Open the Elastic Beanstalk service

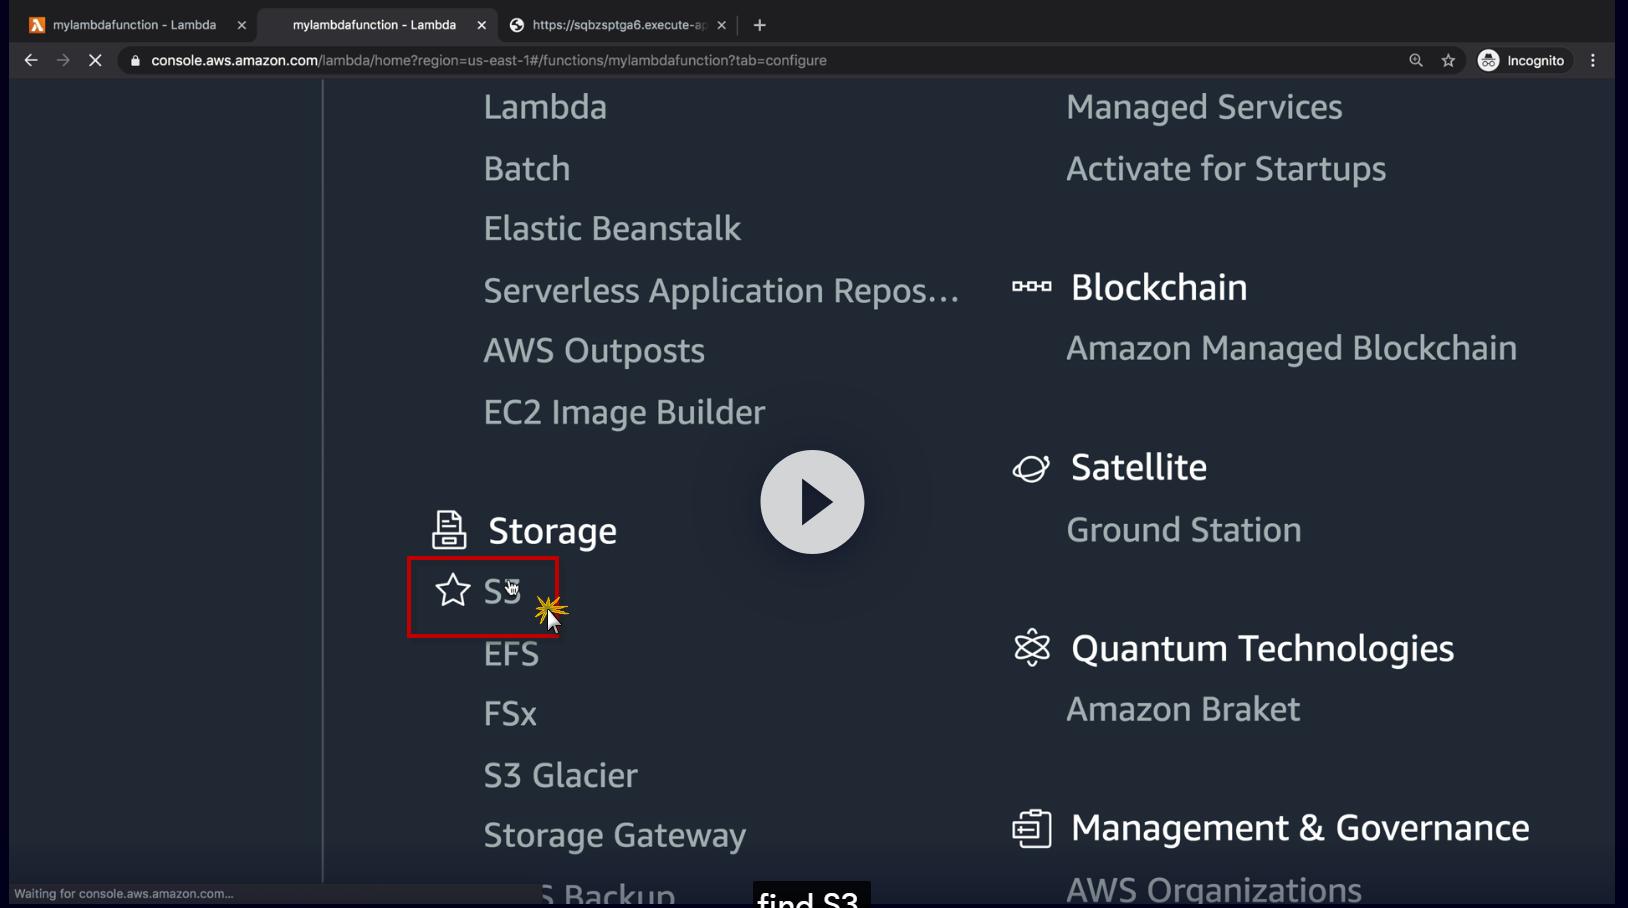(x=612, y=229)
